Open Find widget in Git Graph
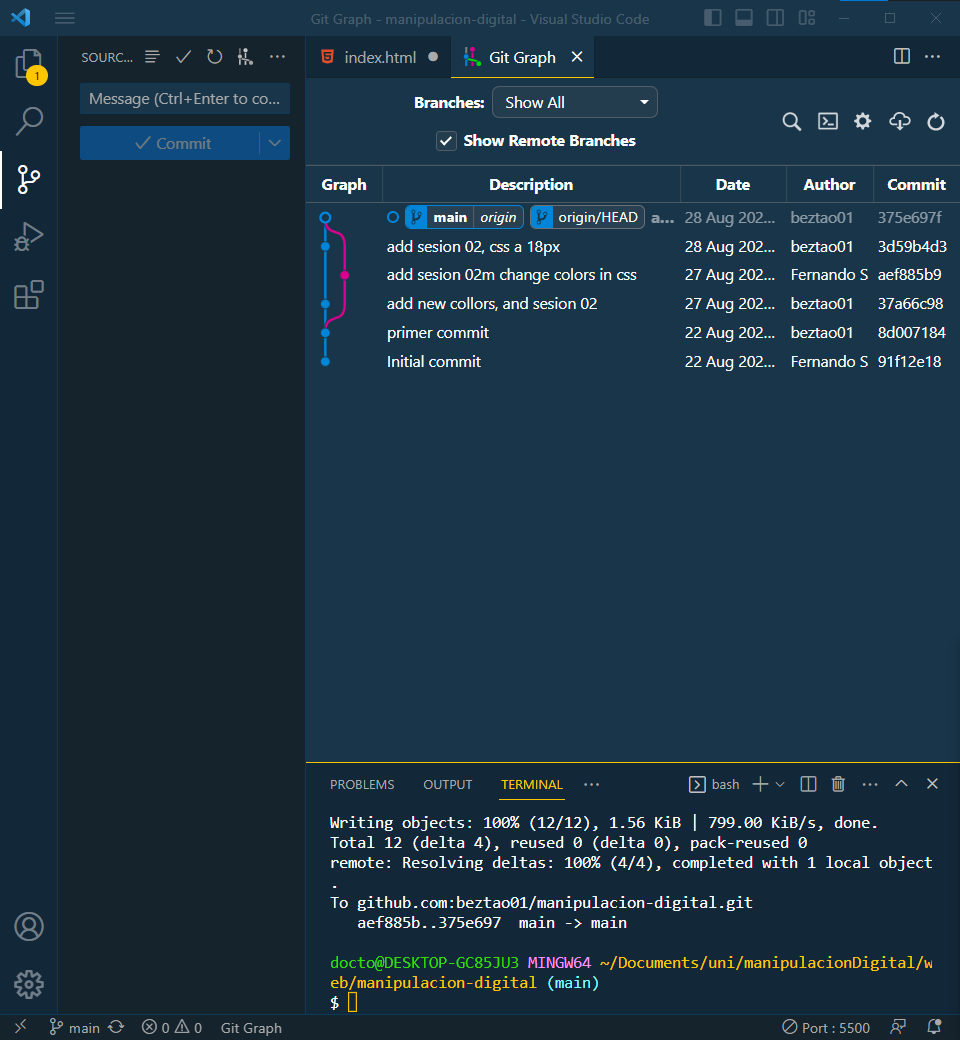The width and height of the screenshot is (960, 1040). (x=791, y=121)
